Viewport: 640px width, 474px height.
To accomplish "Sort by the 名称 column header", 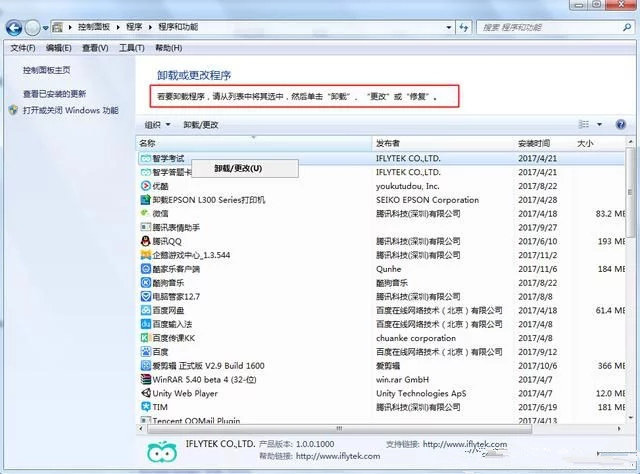I will pos(253,143).
